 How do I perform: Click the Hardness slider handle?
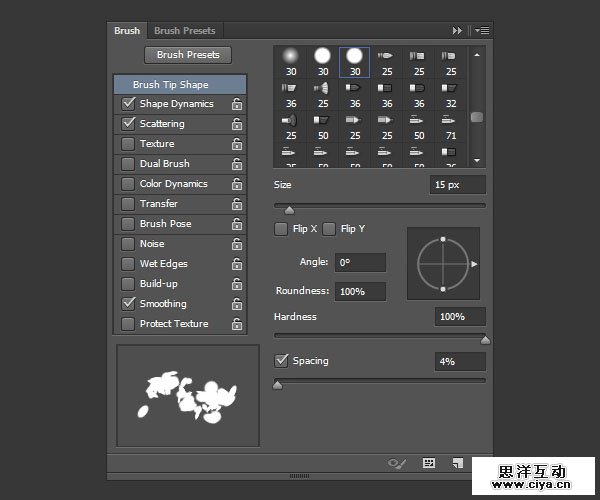(485, 340)
